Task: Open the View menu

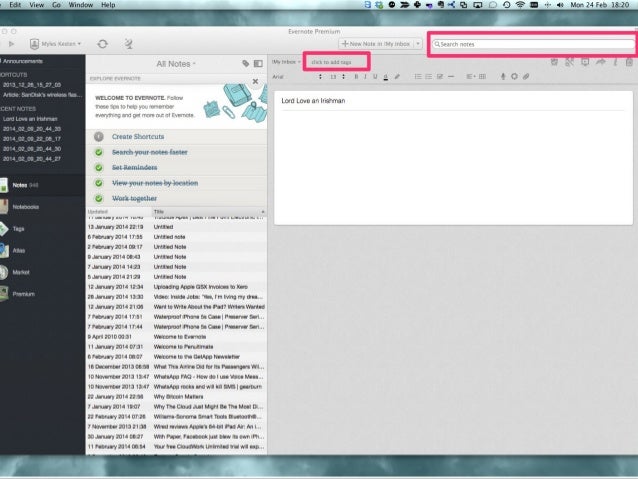Action: point(36,5)
